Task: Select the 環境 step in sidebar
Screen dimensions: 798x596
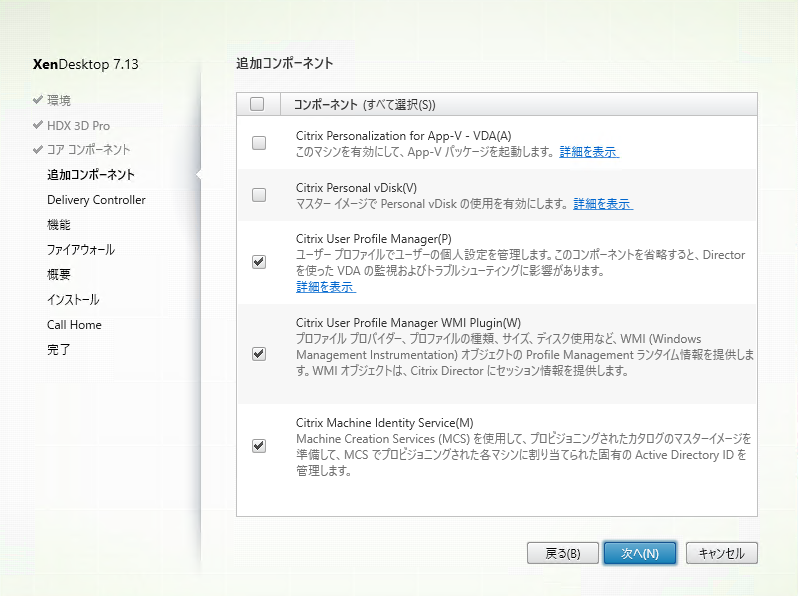Action: [x=59, y=100]
